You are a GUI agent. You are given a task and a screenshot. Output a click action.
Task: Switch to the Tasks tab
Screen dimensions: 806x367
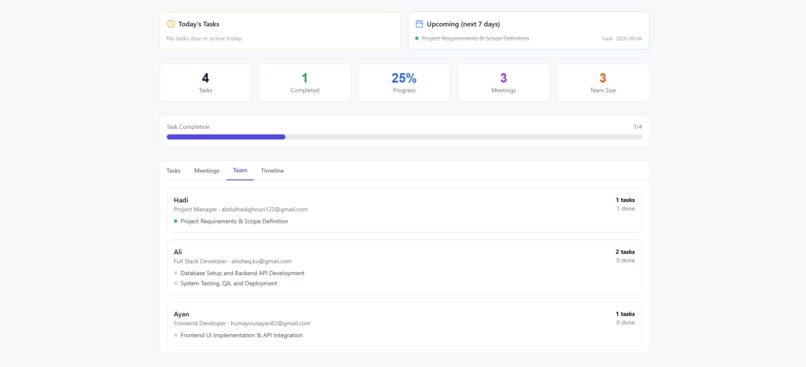[174, 171]
